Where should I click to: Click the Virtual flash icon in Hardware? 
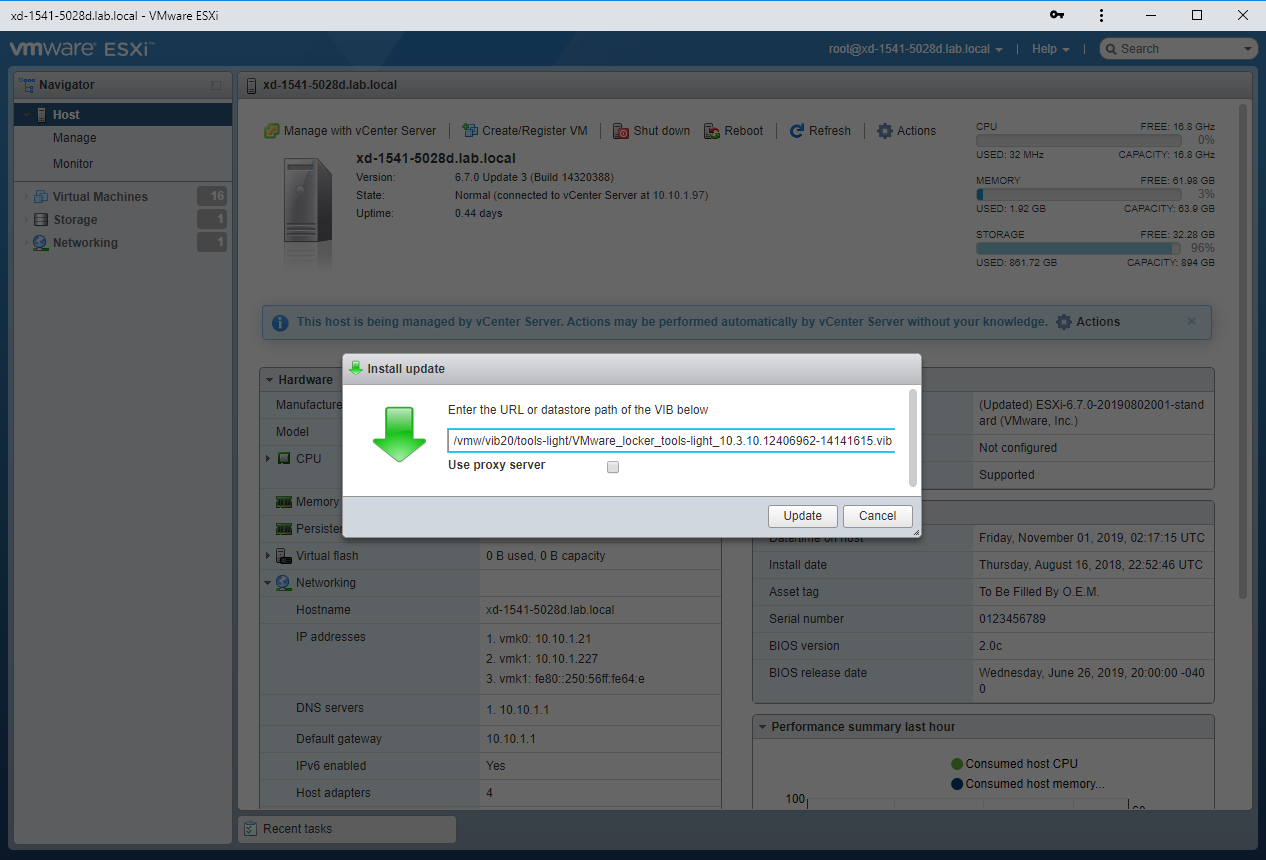coord(284,556)
